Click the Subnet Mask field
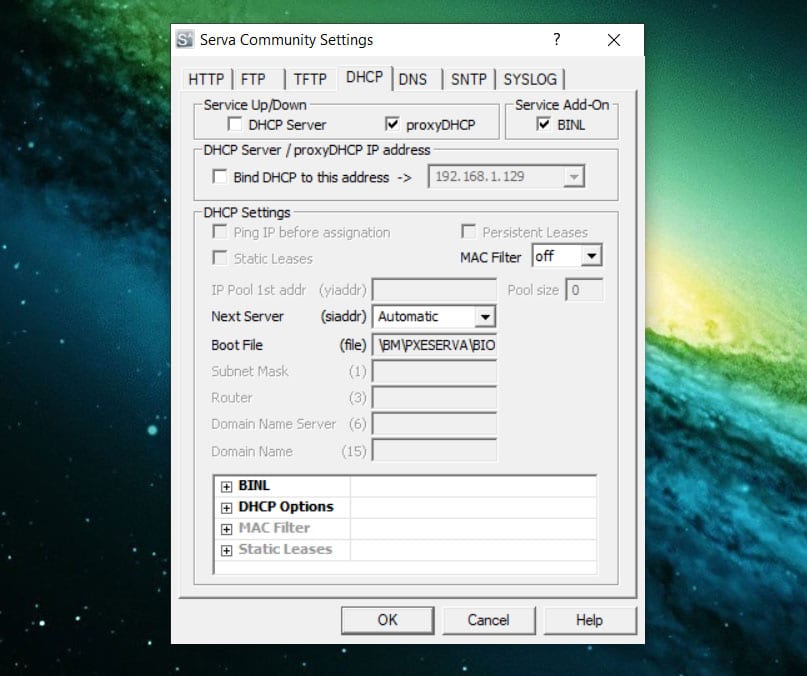The width and height of the screenshot is (807, 676). tap(434, 371)
